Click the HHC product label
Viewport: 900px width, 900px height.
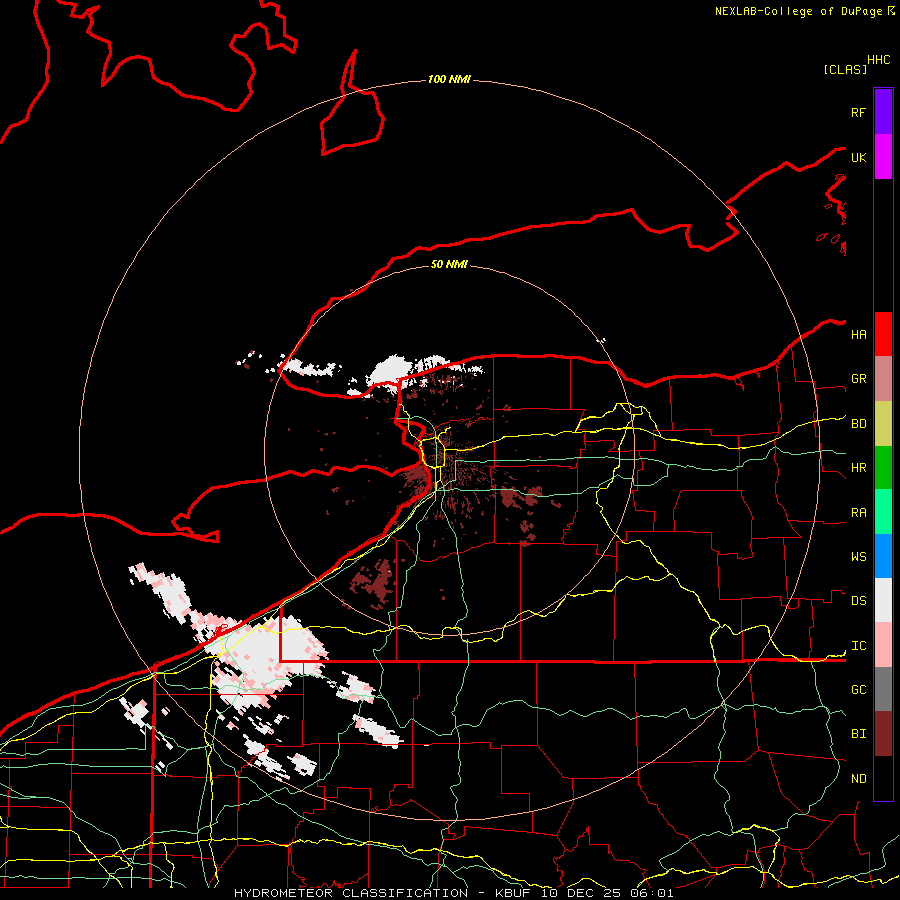click(878, 60)
